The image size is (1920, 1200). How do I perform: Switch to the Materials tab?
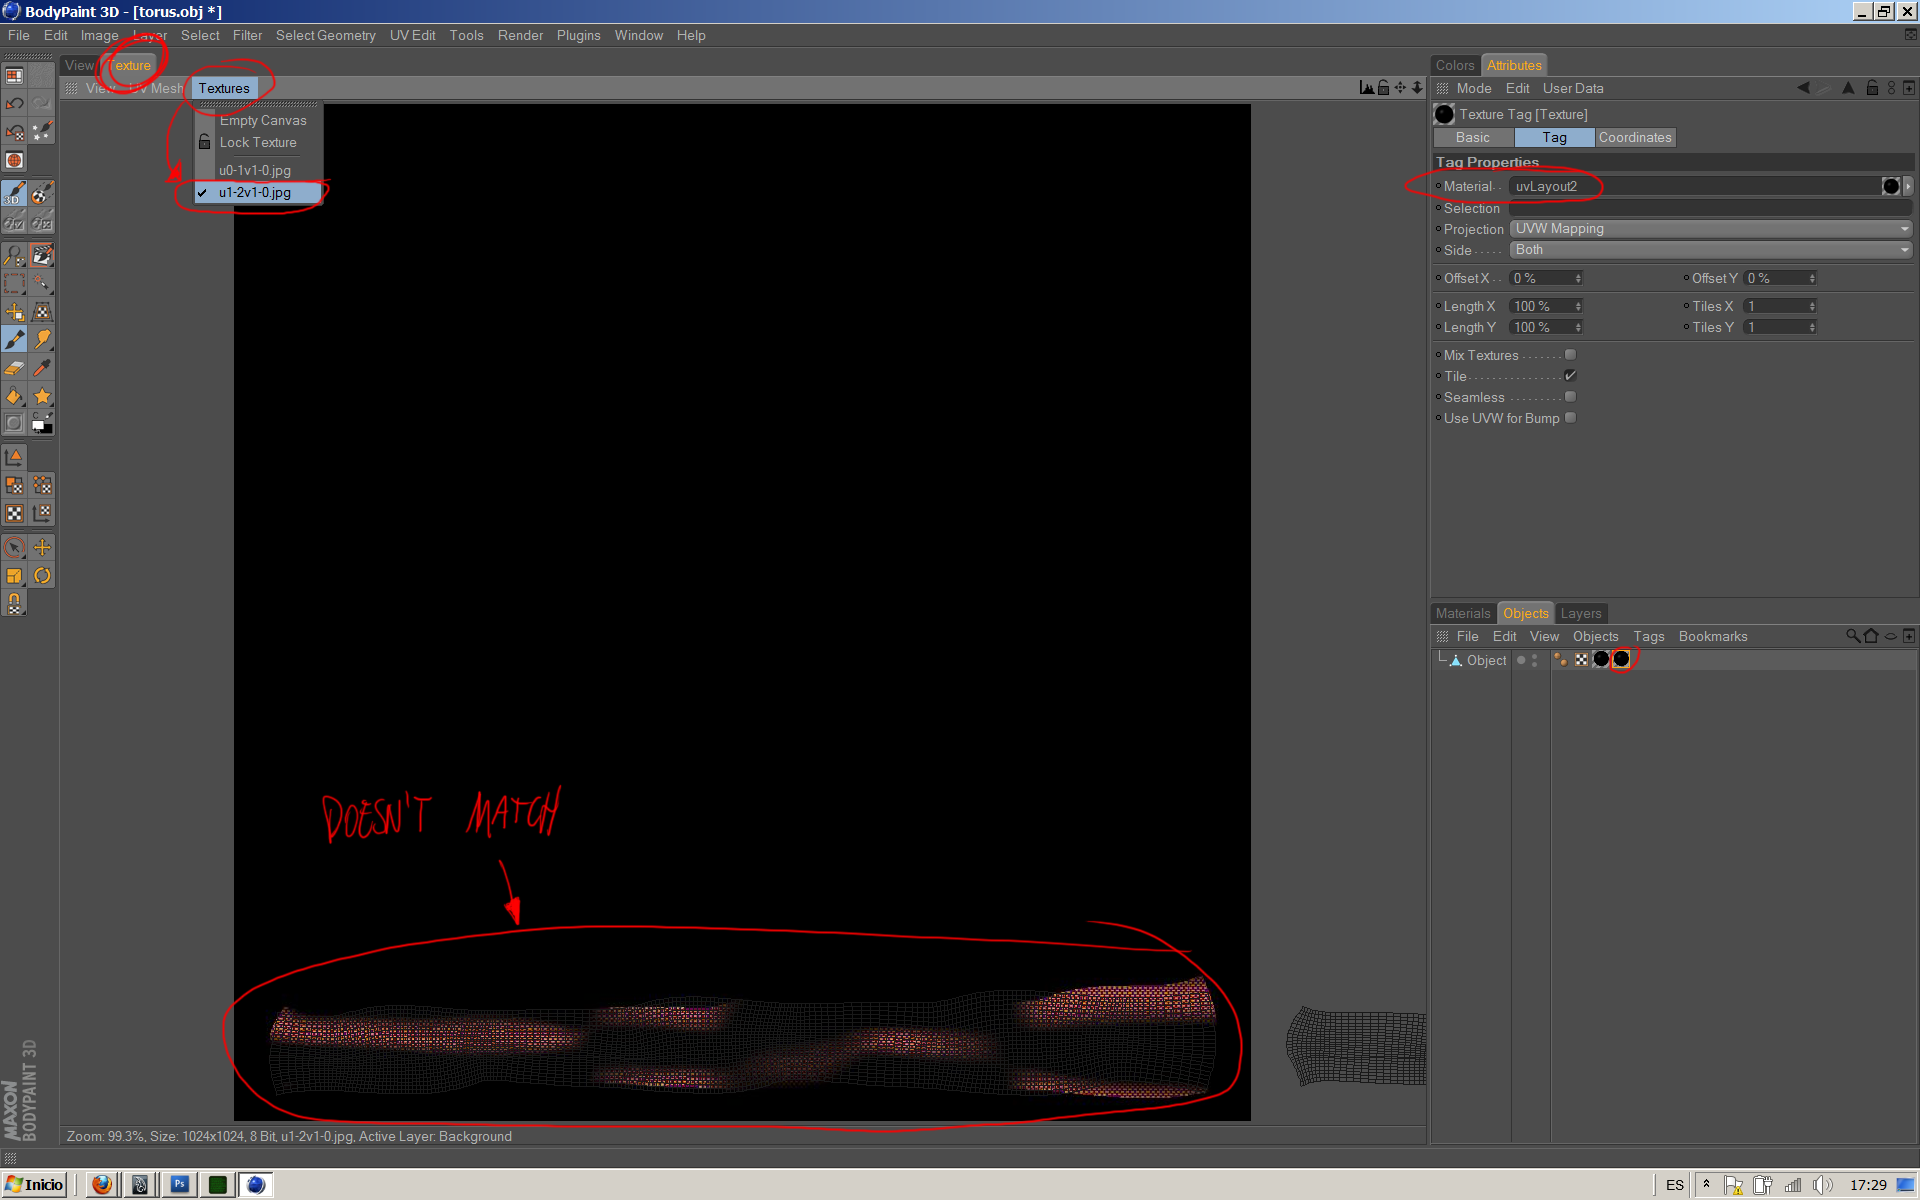tap(1463, 613)
